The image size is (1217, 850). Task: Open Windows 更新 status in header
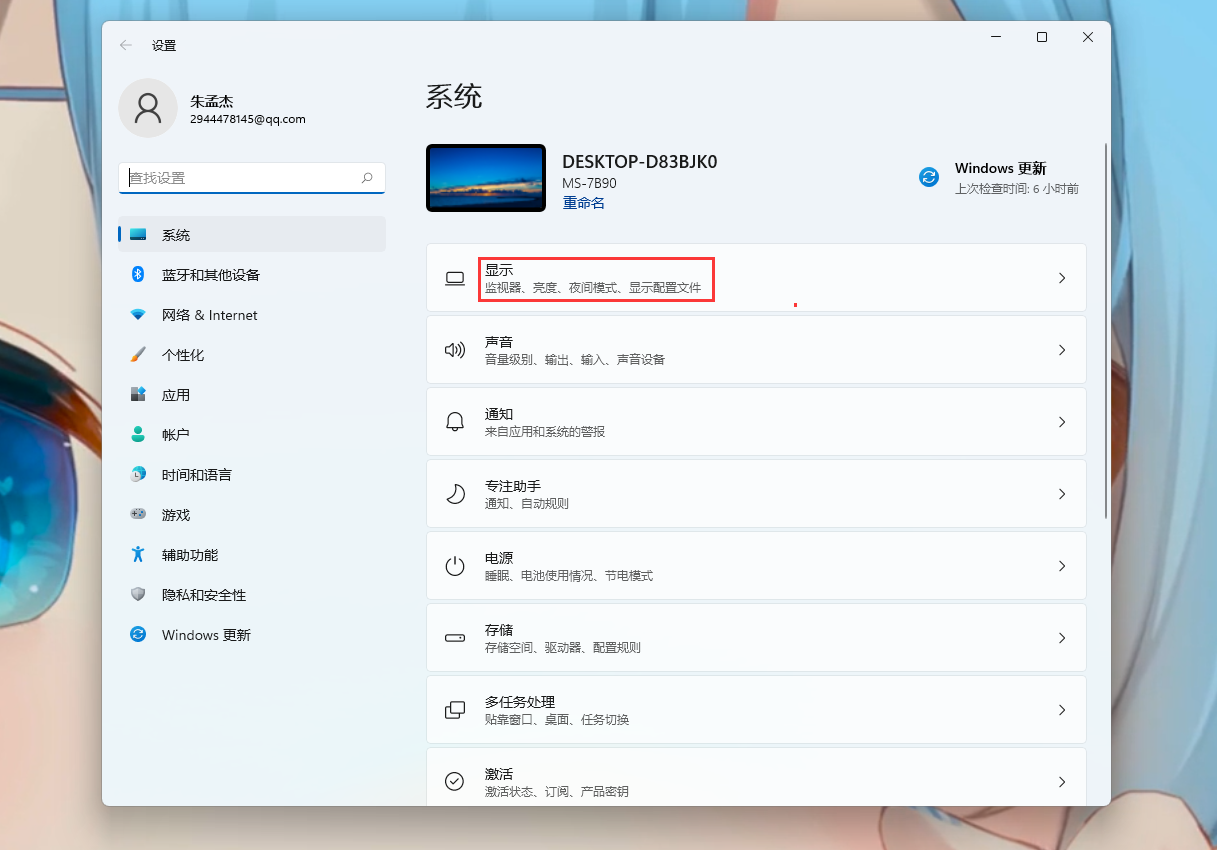999,178
